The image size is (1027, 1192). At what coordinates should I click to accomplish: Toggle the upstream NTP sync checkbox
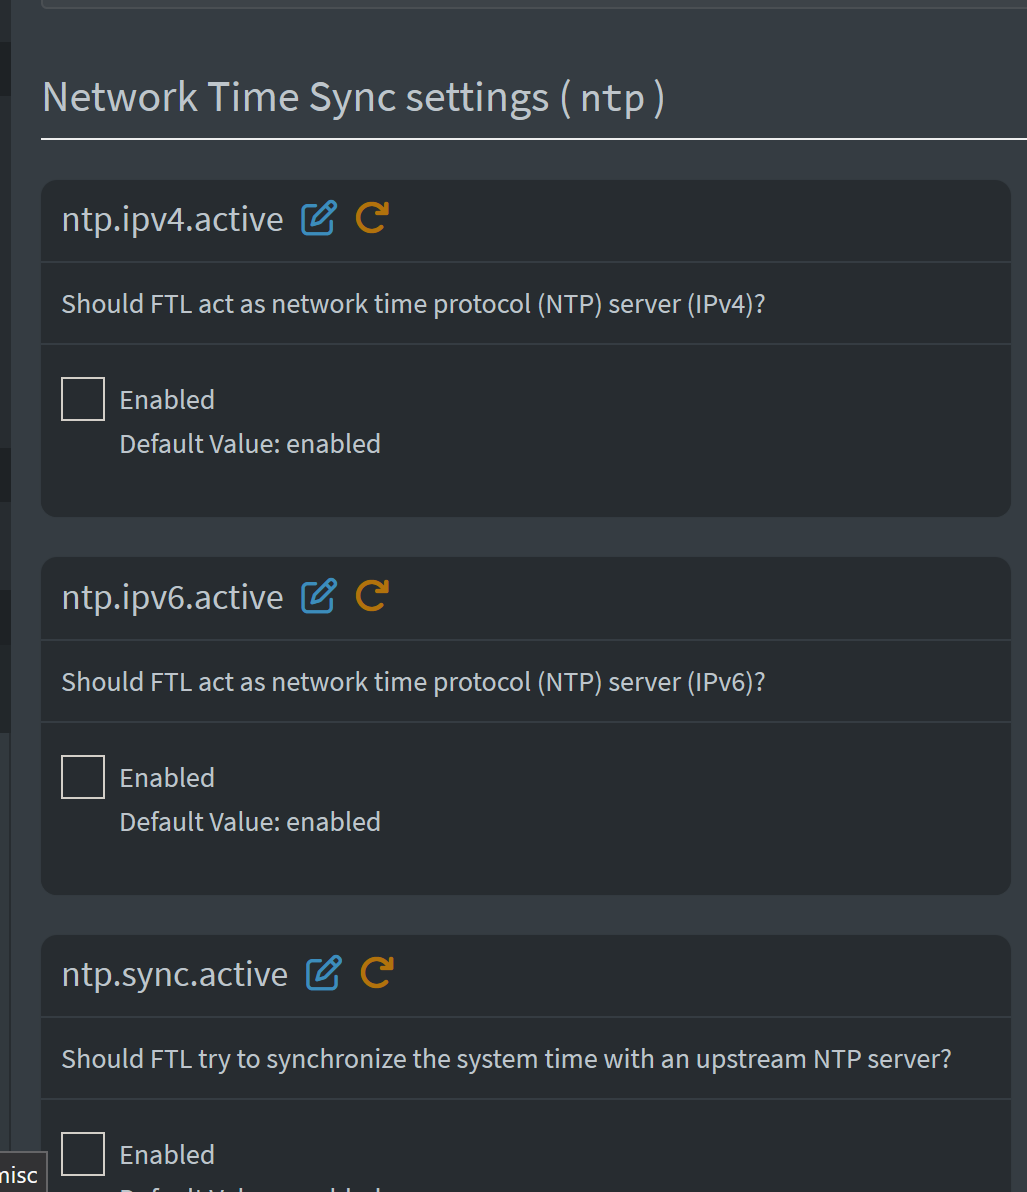pyautogui.click(x=83, y=1154)
